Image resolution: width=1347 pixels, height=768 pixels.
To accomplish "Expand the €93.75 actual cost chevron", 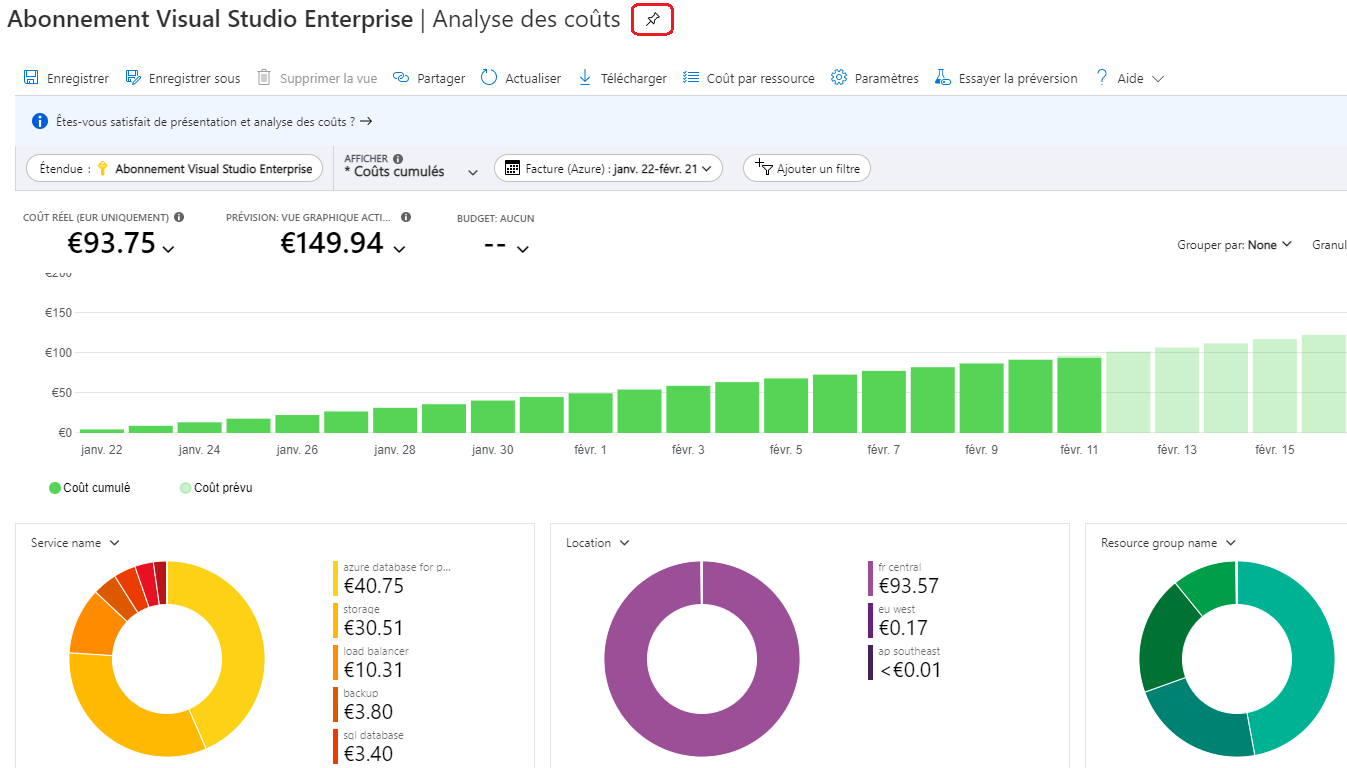I will [x=168, y=249].
